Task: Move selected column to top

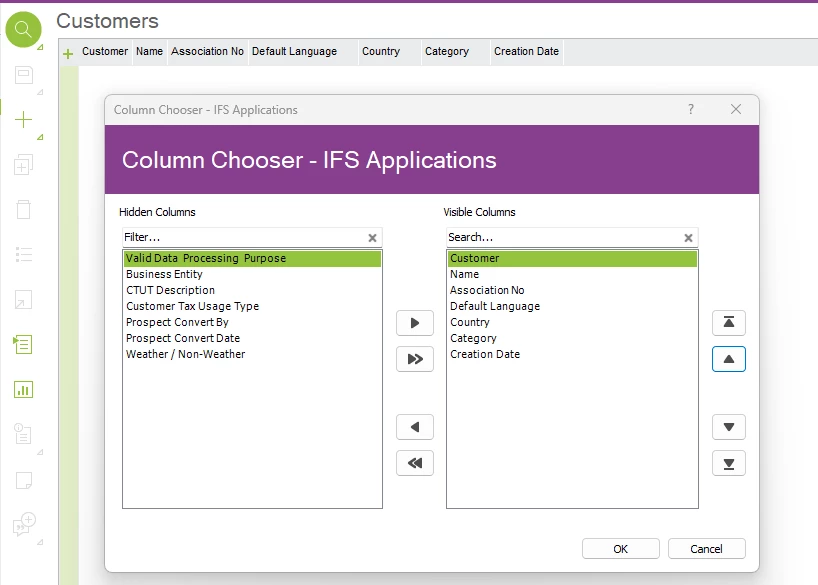Action: coord(728,323)
